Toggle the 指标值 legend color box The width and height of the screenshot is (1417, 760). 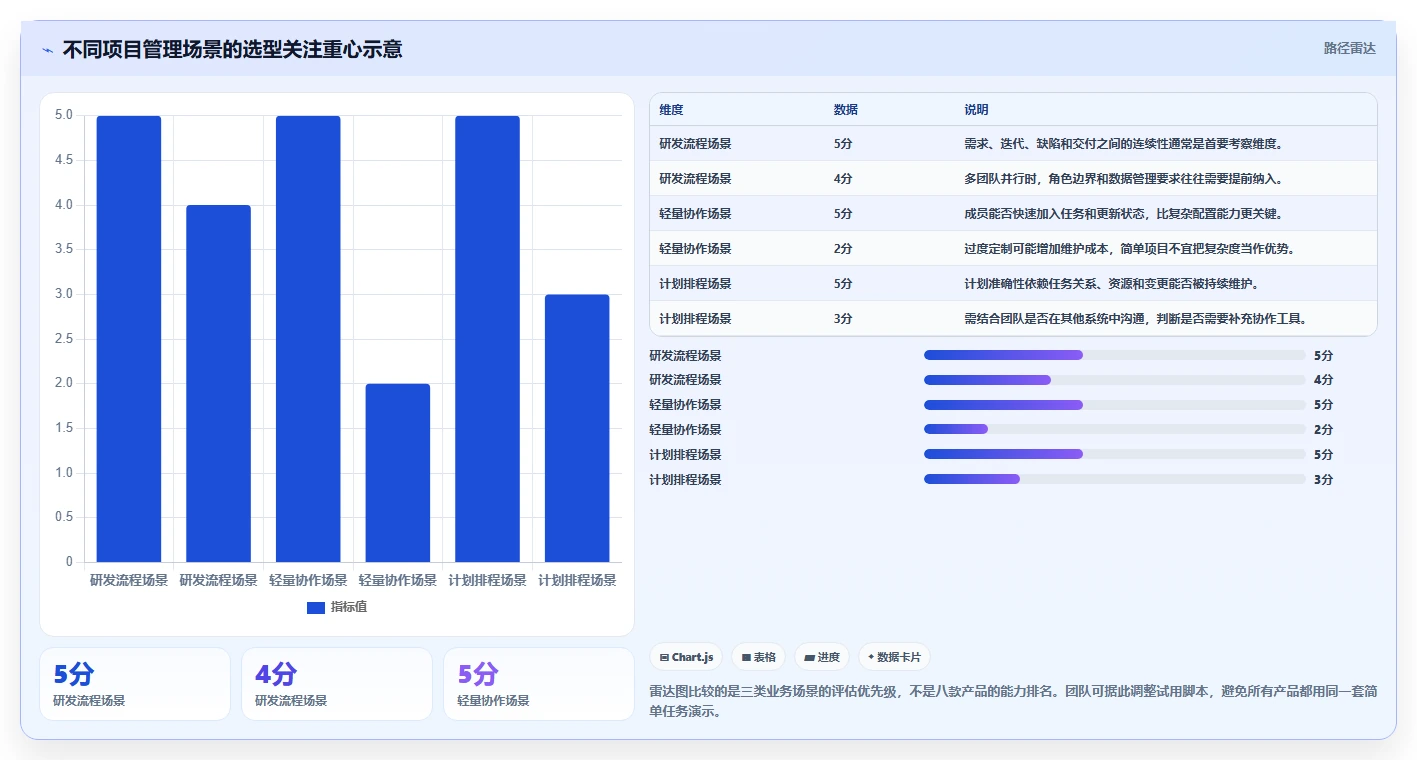[x=316, y=607]
